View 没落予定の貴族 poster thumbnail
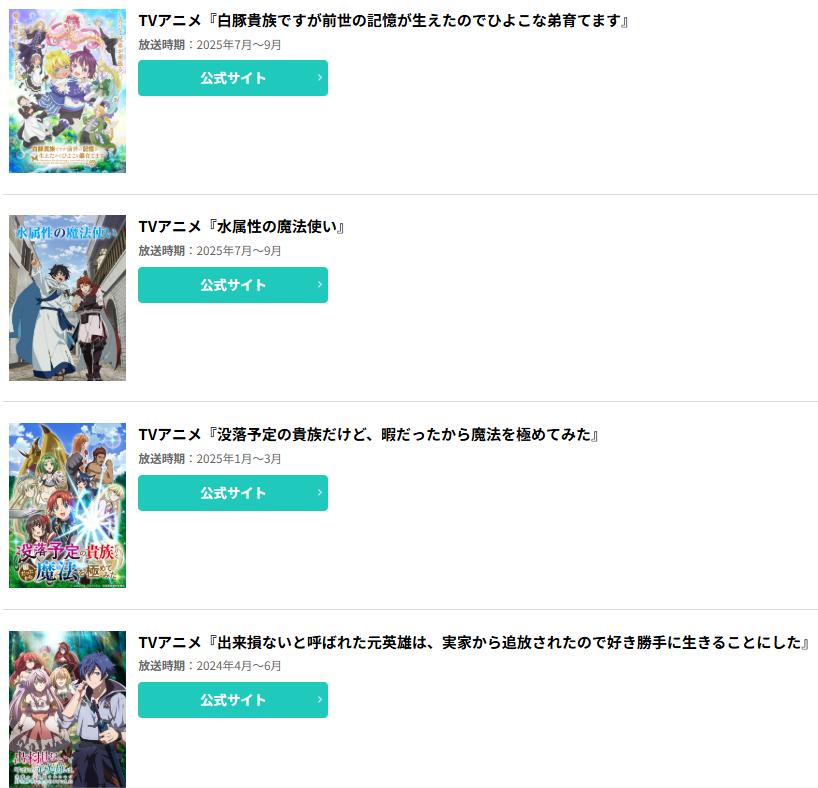The width and height of the screenshot is (818, 788). pos(67,505)
